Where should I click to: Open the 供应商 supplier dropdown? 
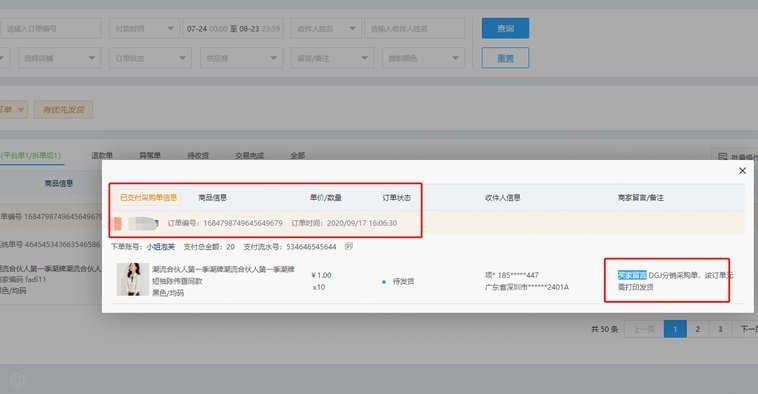pos(241,58)
